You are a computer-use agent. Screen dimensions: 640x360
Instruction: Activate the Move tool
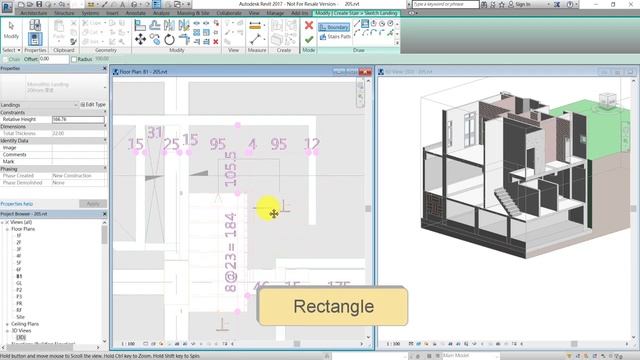[x=140, y=39]
